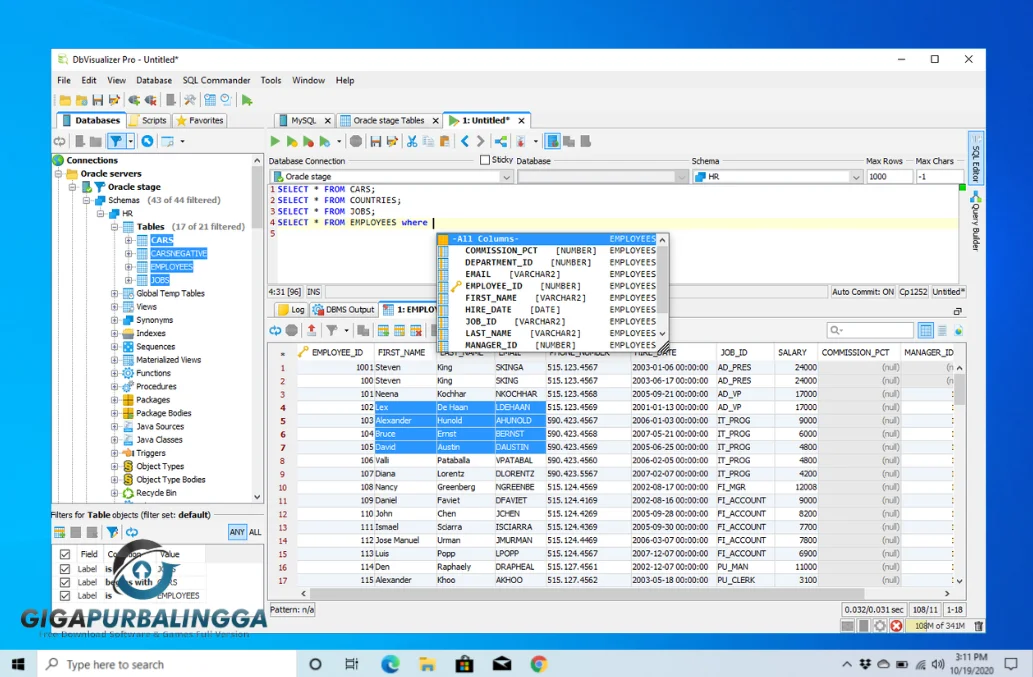Open the dropdown arrow next to the execute buttons
Viewport: 1033px width, 677px height.
point(339,141)
